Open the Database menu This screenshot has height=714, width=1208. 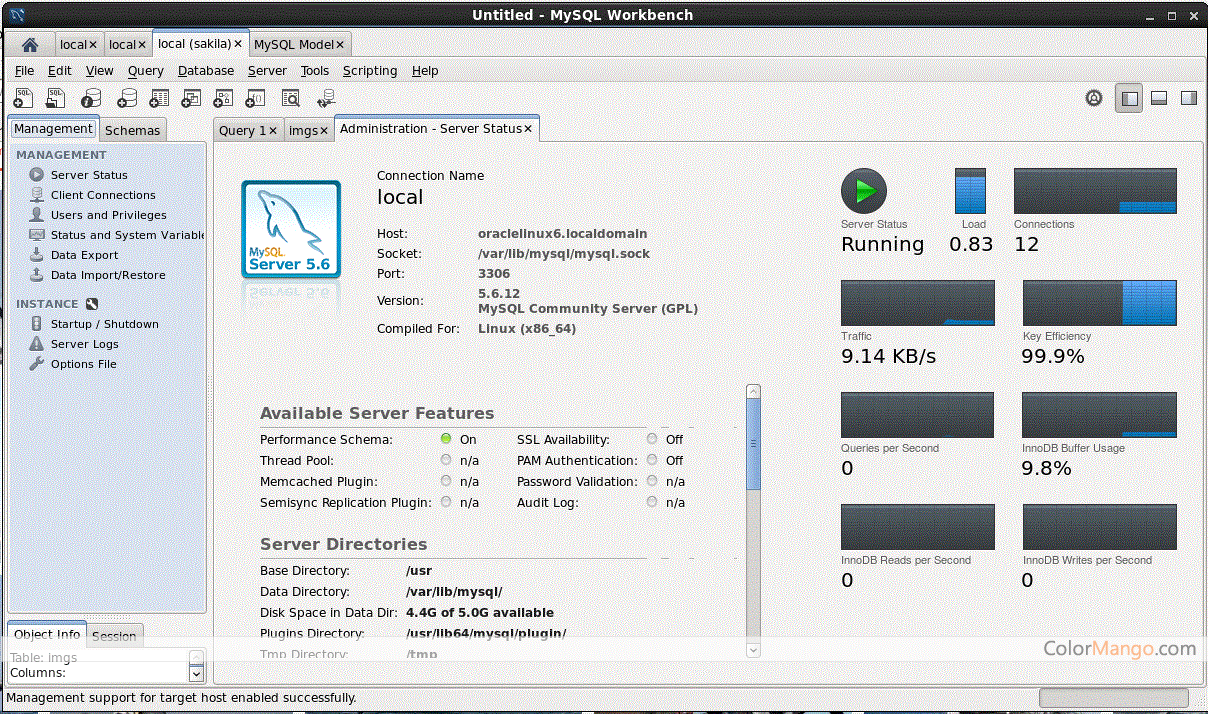click(205, 71)
